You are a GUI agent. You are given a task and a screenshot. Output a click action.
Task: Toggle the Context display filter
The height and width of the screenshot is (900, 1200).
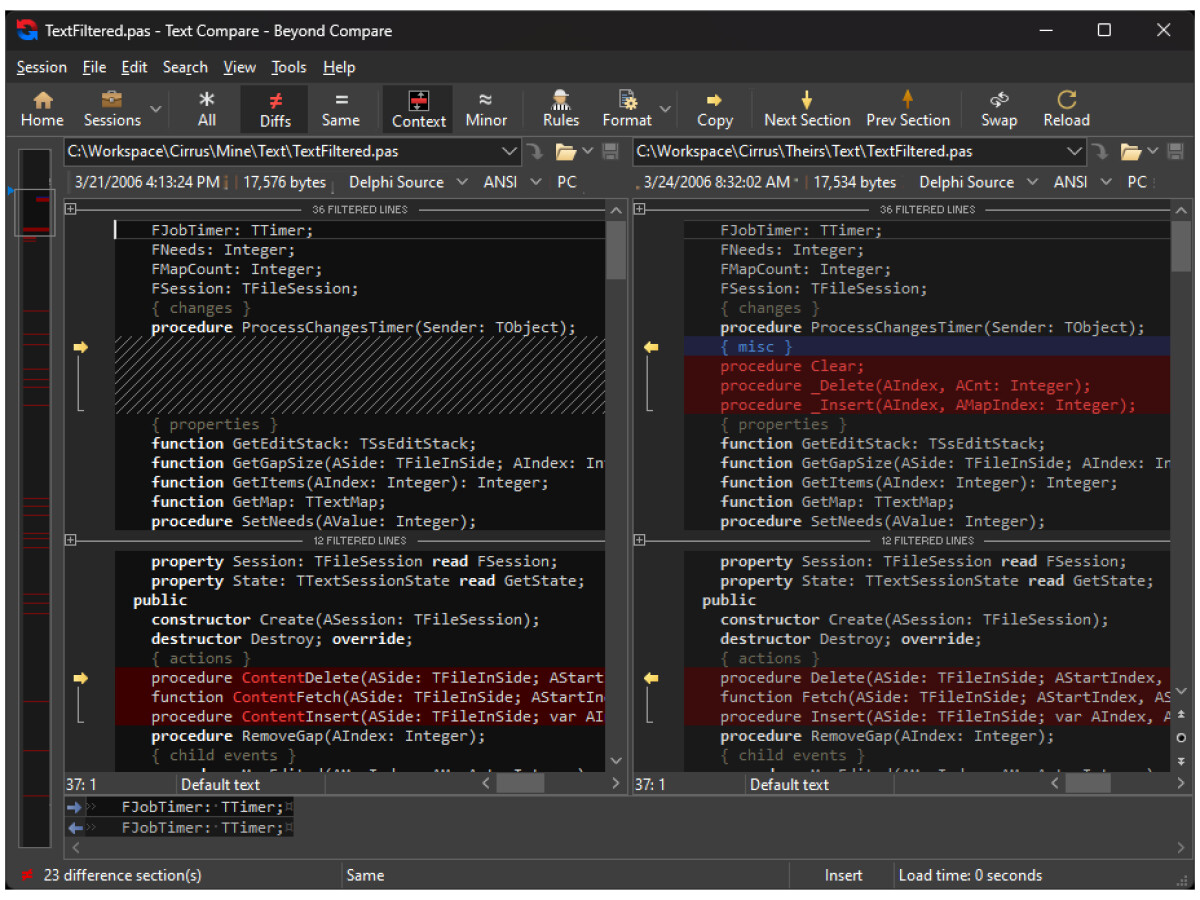click(418, 109)
